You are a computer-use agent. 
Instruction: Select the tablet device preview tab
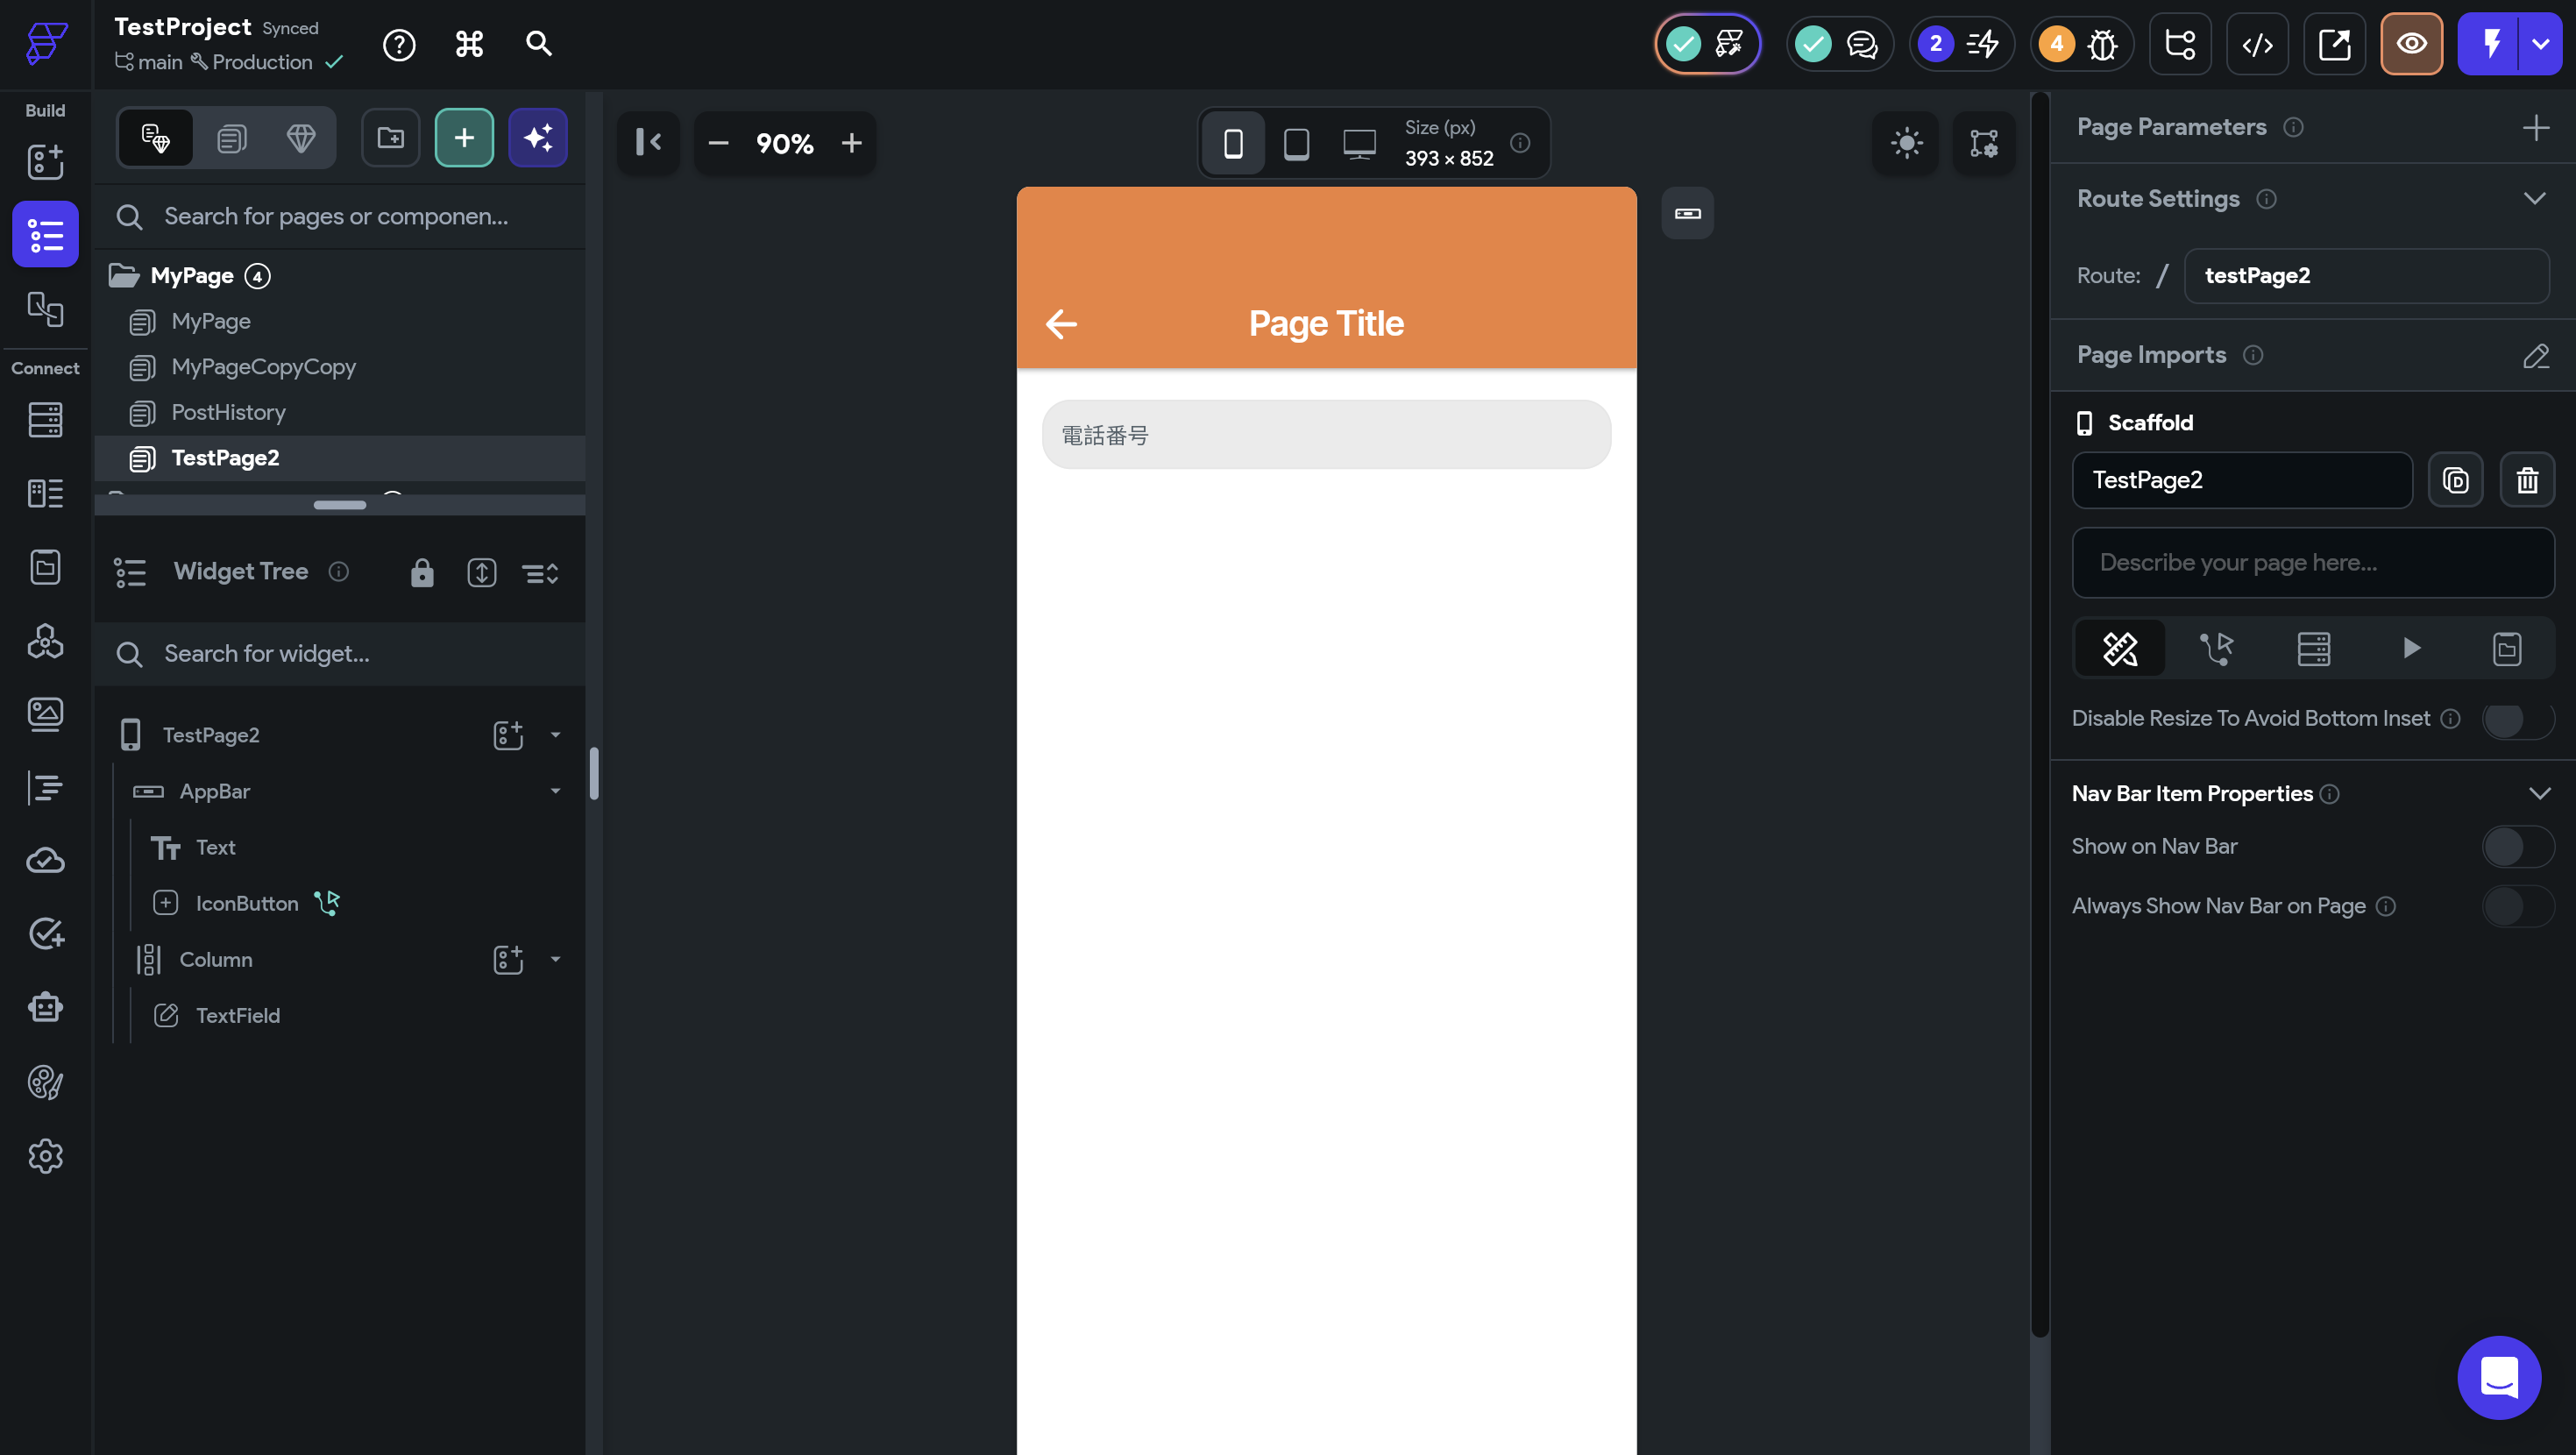1296,143
